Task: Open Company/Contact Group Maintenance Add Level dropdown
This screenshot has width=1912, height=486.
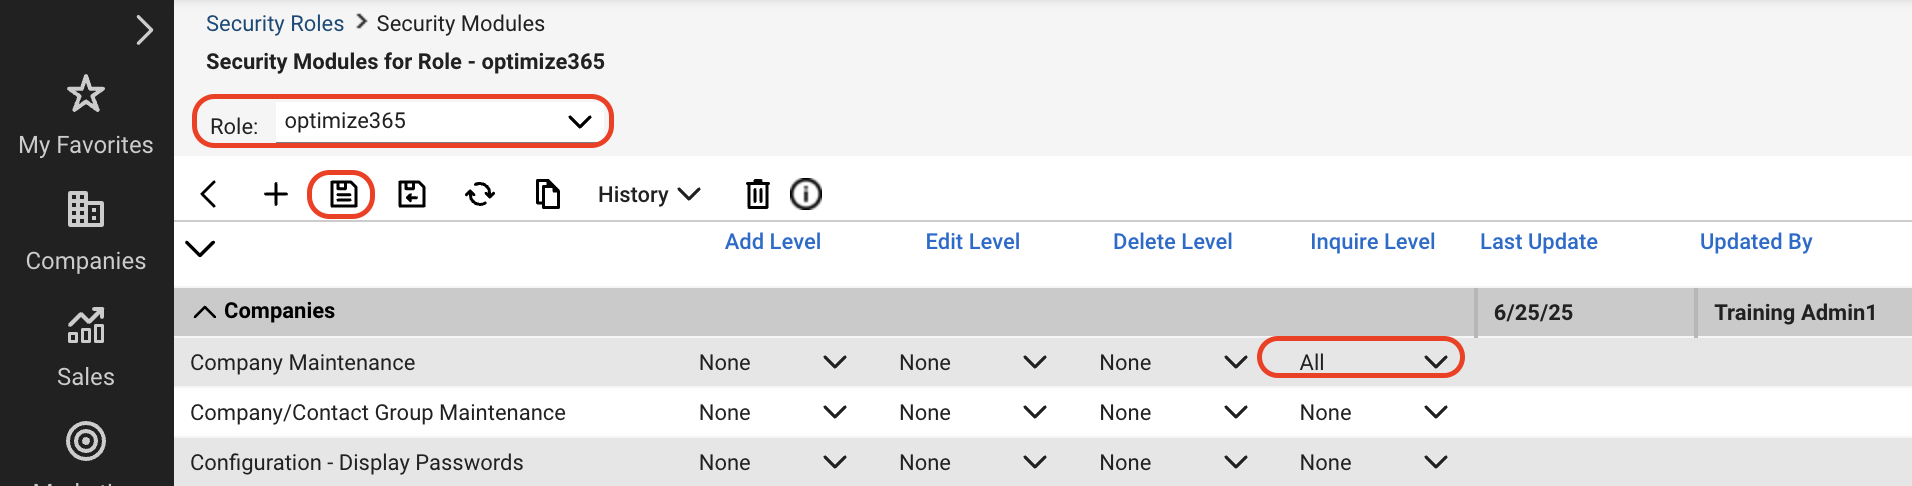Action: (x=772, y=412)
